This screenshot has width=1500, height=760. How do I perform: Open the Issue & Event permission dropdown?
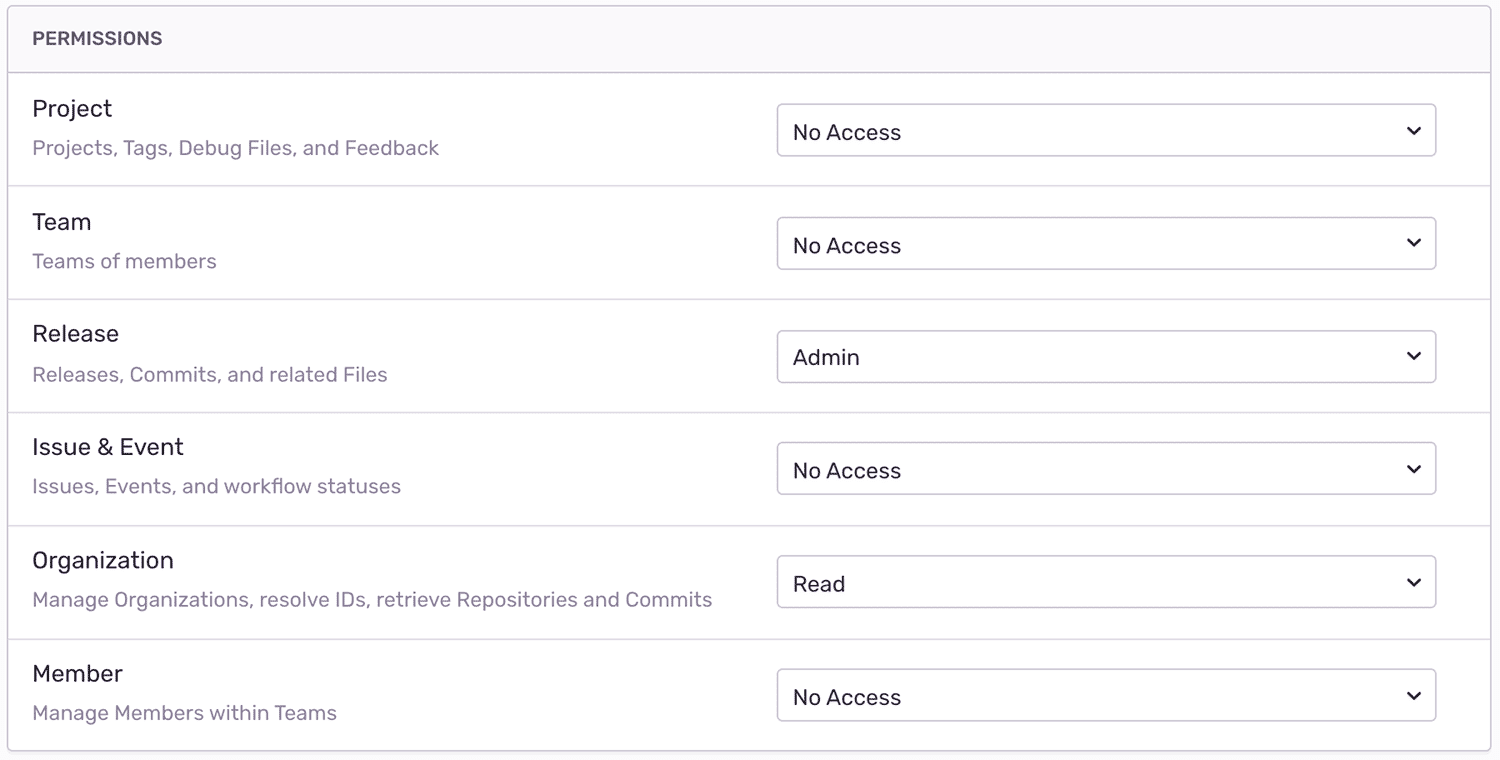pos(1105,468)
